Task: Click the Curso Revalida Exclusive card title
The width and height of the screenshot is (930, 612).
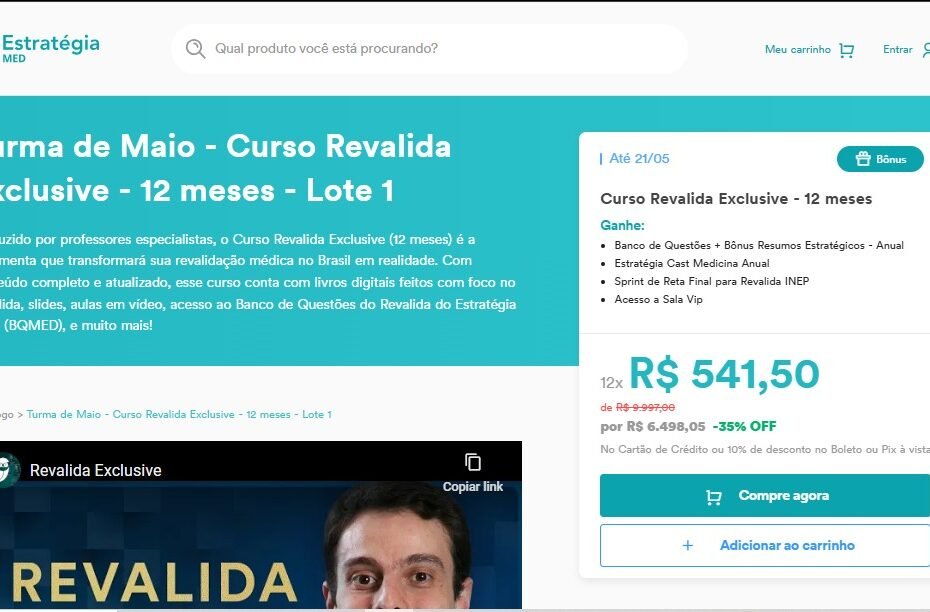Action: [x=736, y=199]
